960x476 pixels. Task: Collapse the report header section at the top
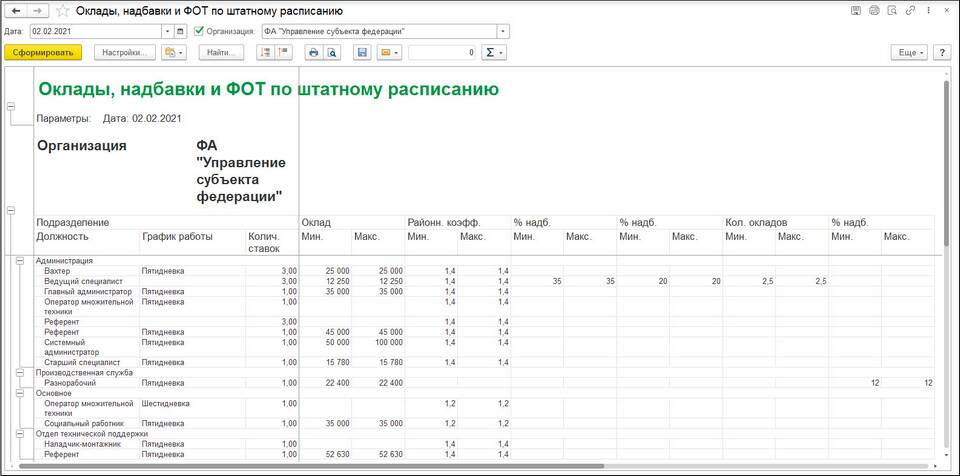point(10,107)
